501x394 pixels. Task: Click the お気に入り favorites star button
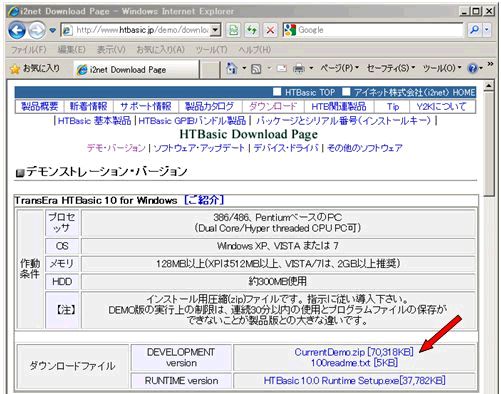[x=35, y=69]
